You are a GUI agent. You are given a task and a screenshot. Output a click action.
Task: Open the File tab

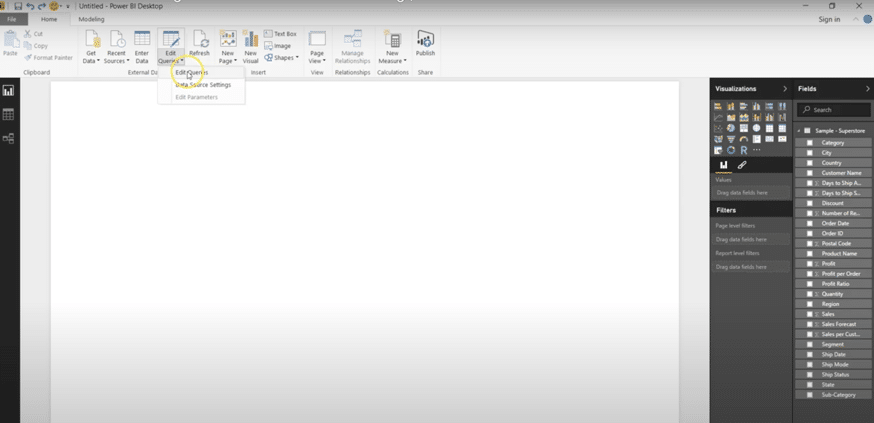tap(12, 19)
